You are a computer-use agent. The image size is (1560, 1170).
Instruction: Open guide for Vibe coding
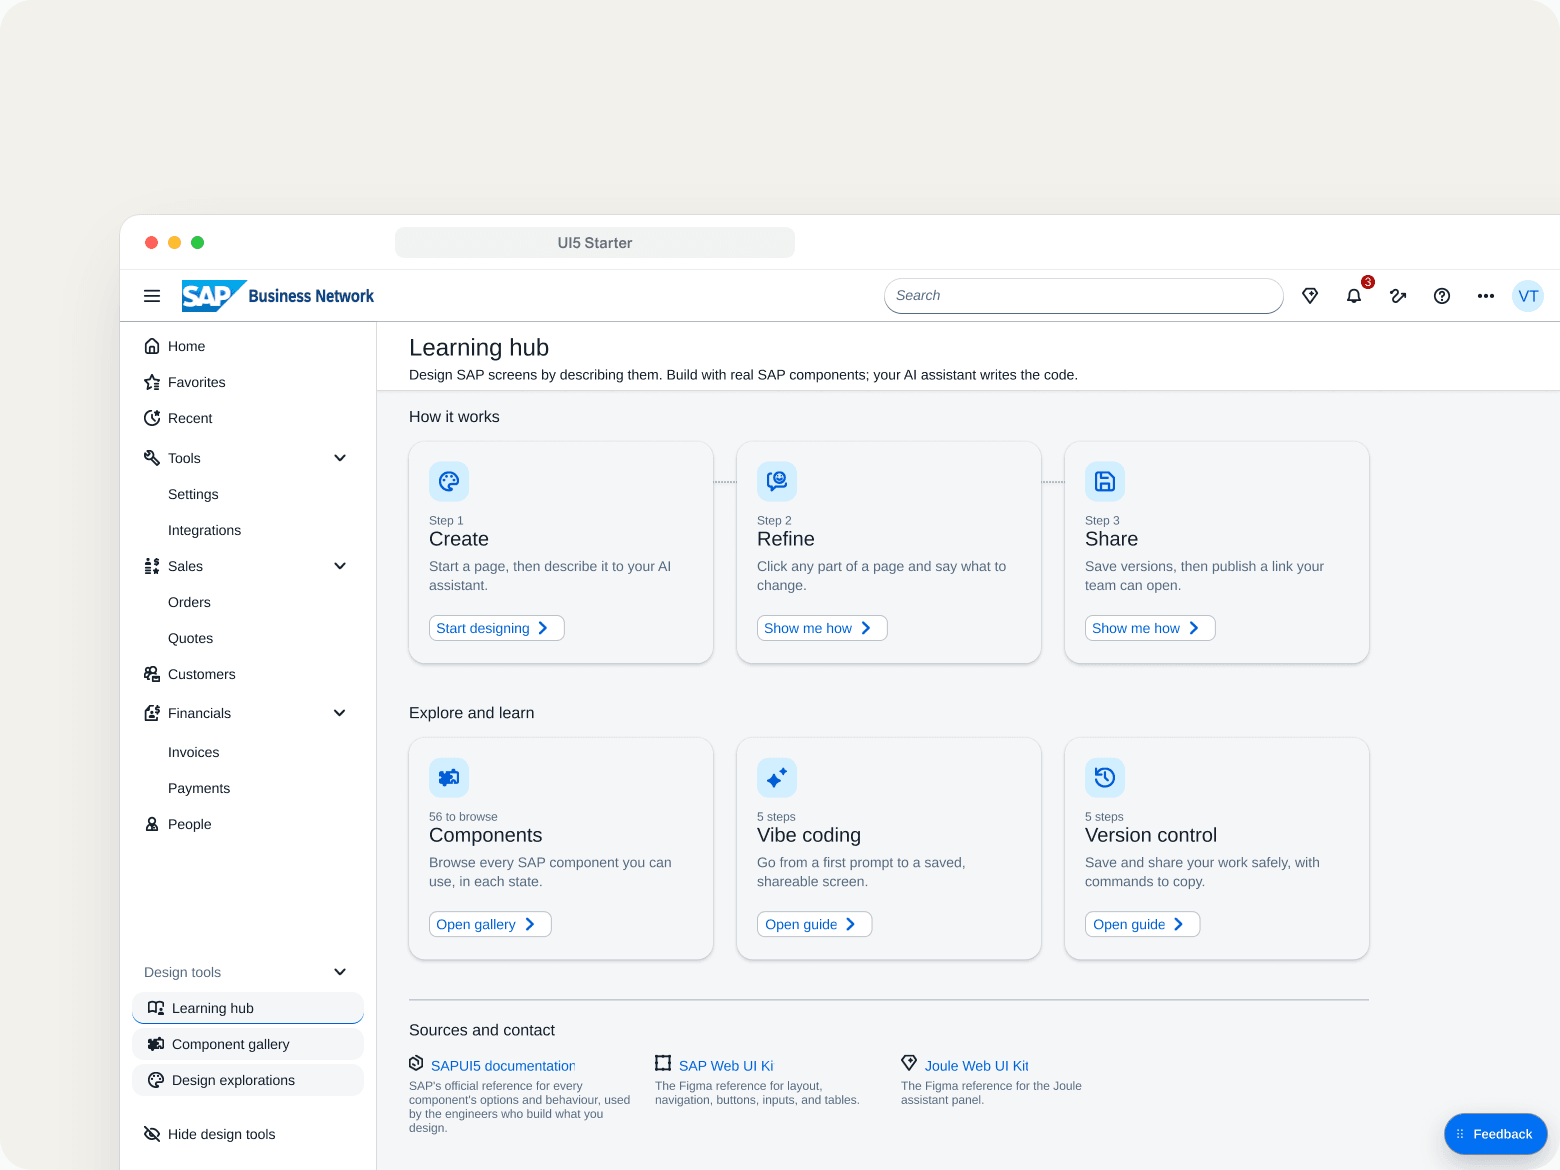coord(814,924)
